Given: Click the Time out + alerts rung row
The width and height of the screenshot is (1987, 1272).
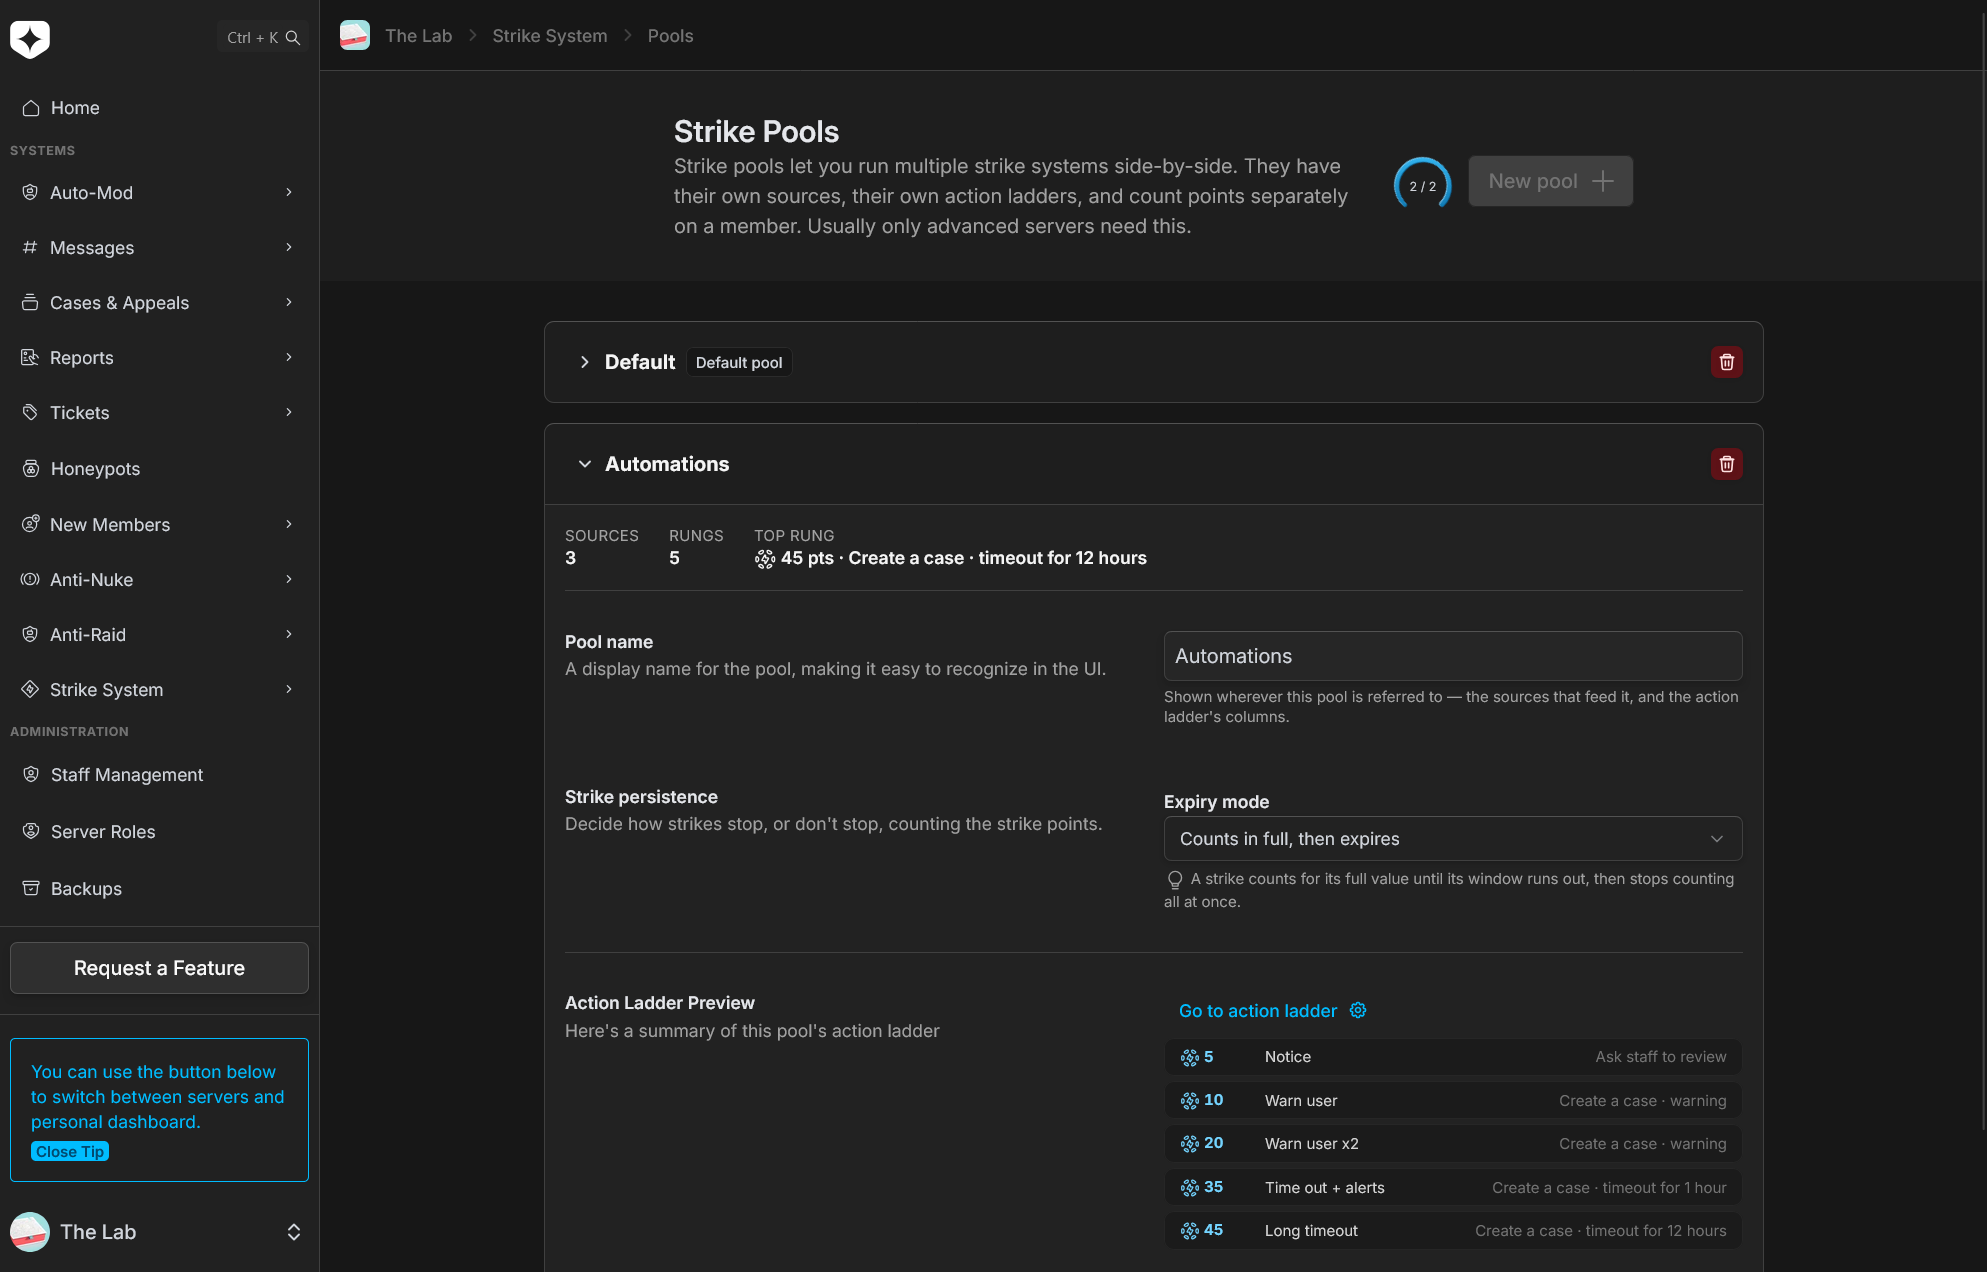Looking at the screenshot, I should coord(1452,1188).
